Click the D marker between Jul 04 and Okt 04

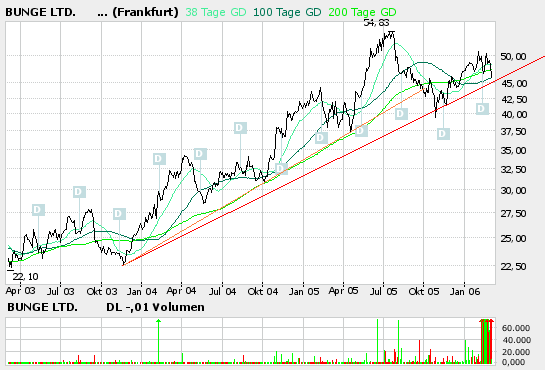[x=240, y=128]
